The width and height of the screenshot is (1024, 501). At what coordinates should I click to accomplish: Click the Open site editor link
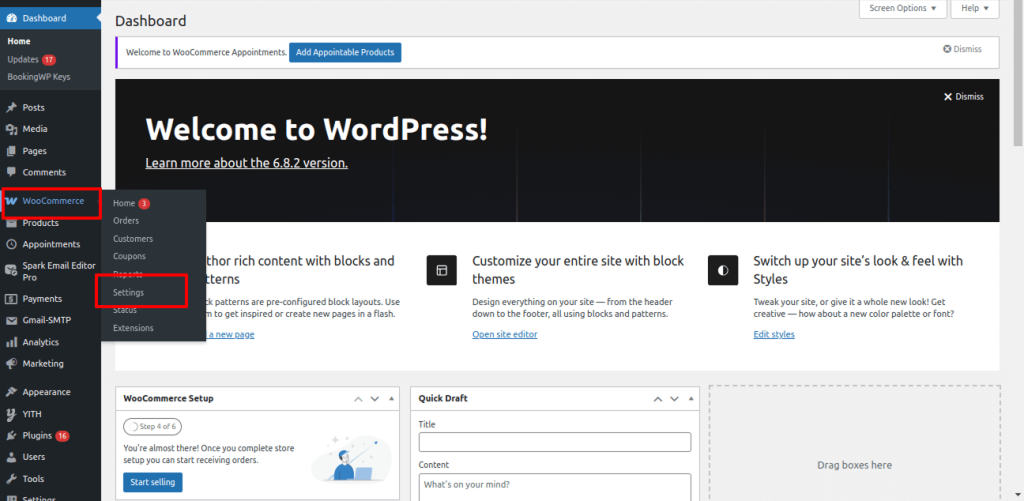pos(505,334)
